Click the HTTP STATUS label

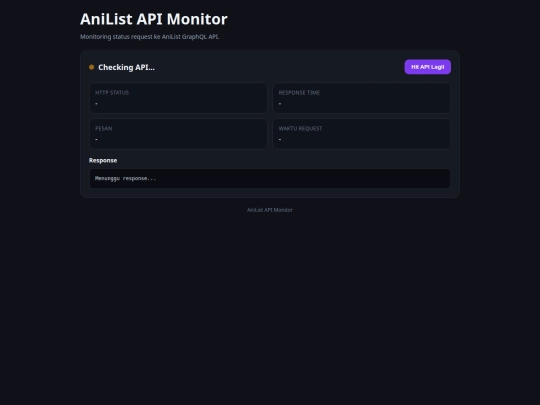click(112, 93)
